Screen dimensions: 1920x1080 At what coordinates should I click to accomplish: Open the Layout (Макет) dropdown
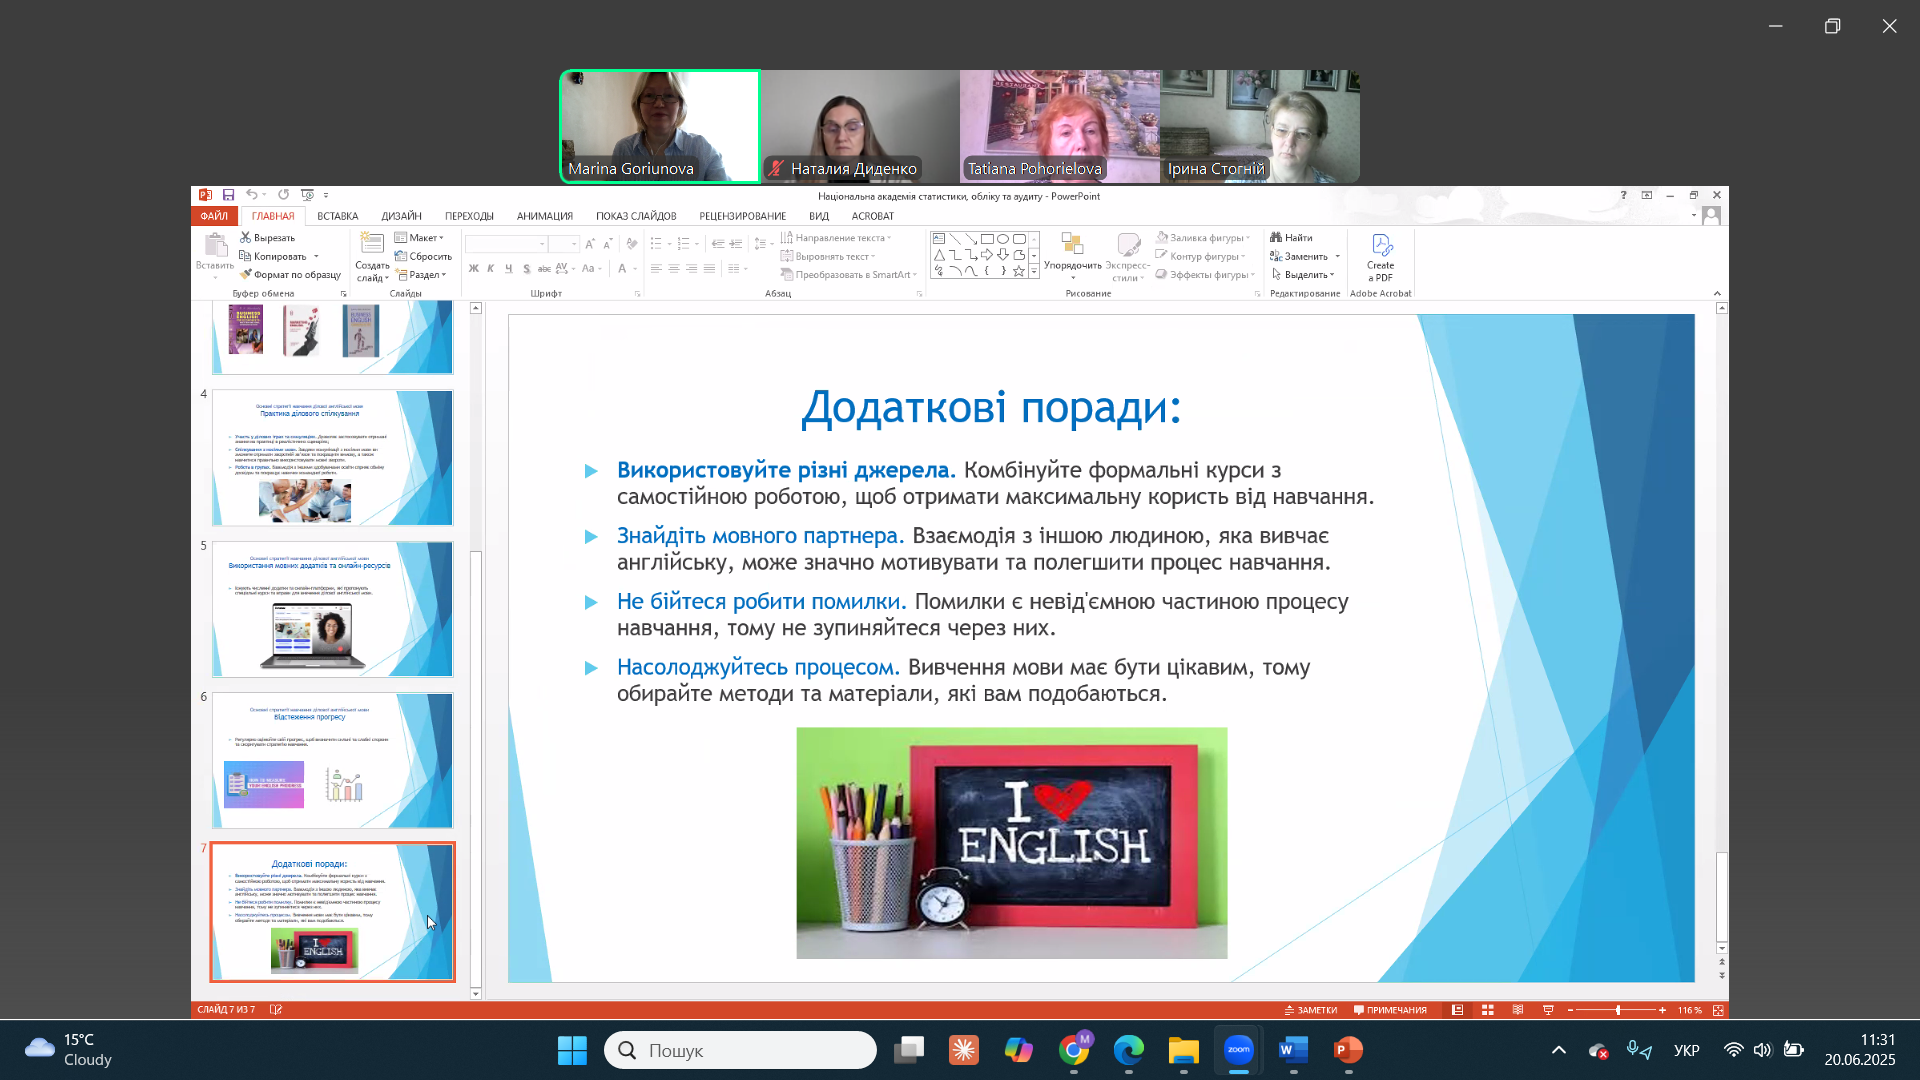coord(419,238)
